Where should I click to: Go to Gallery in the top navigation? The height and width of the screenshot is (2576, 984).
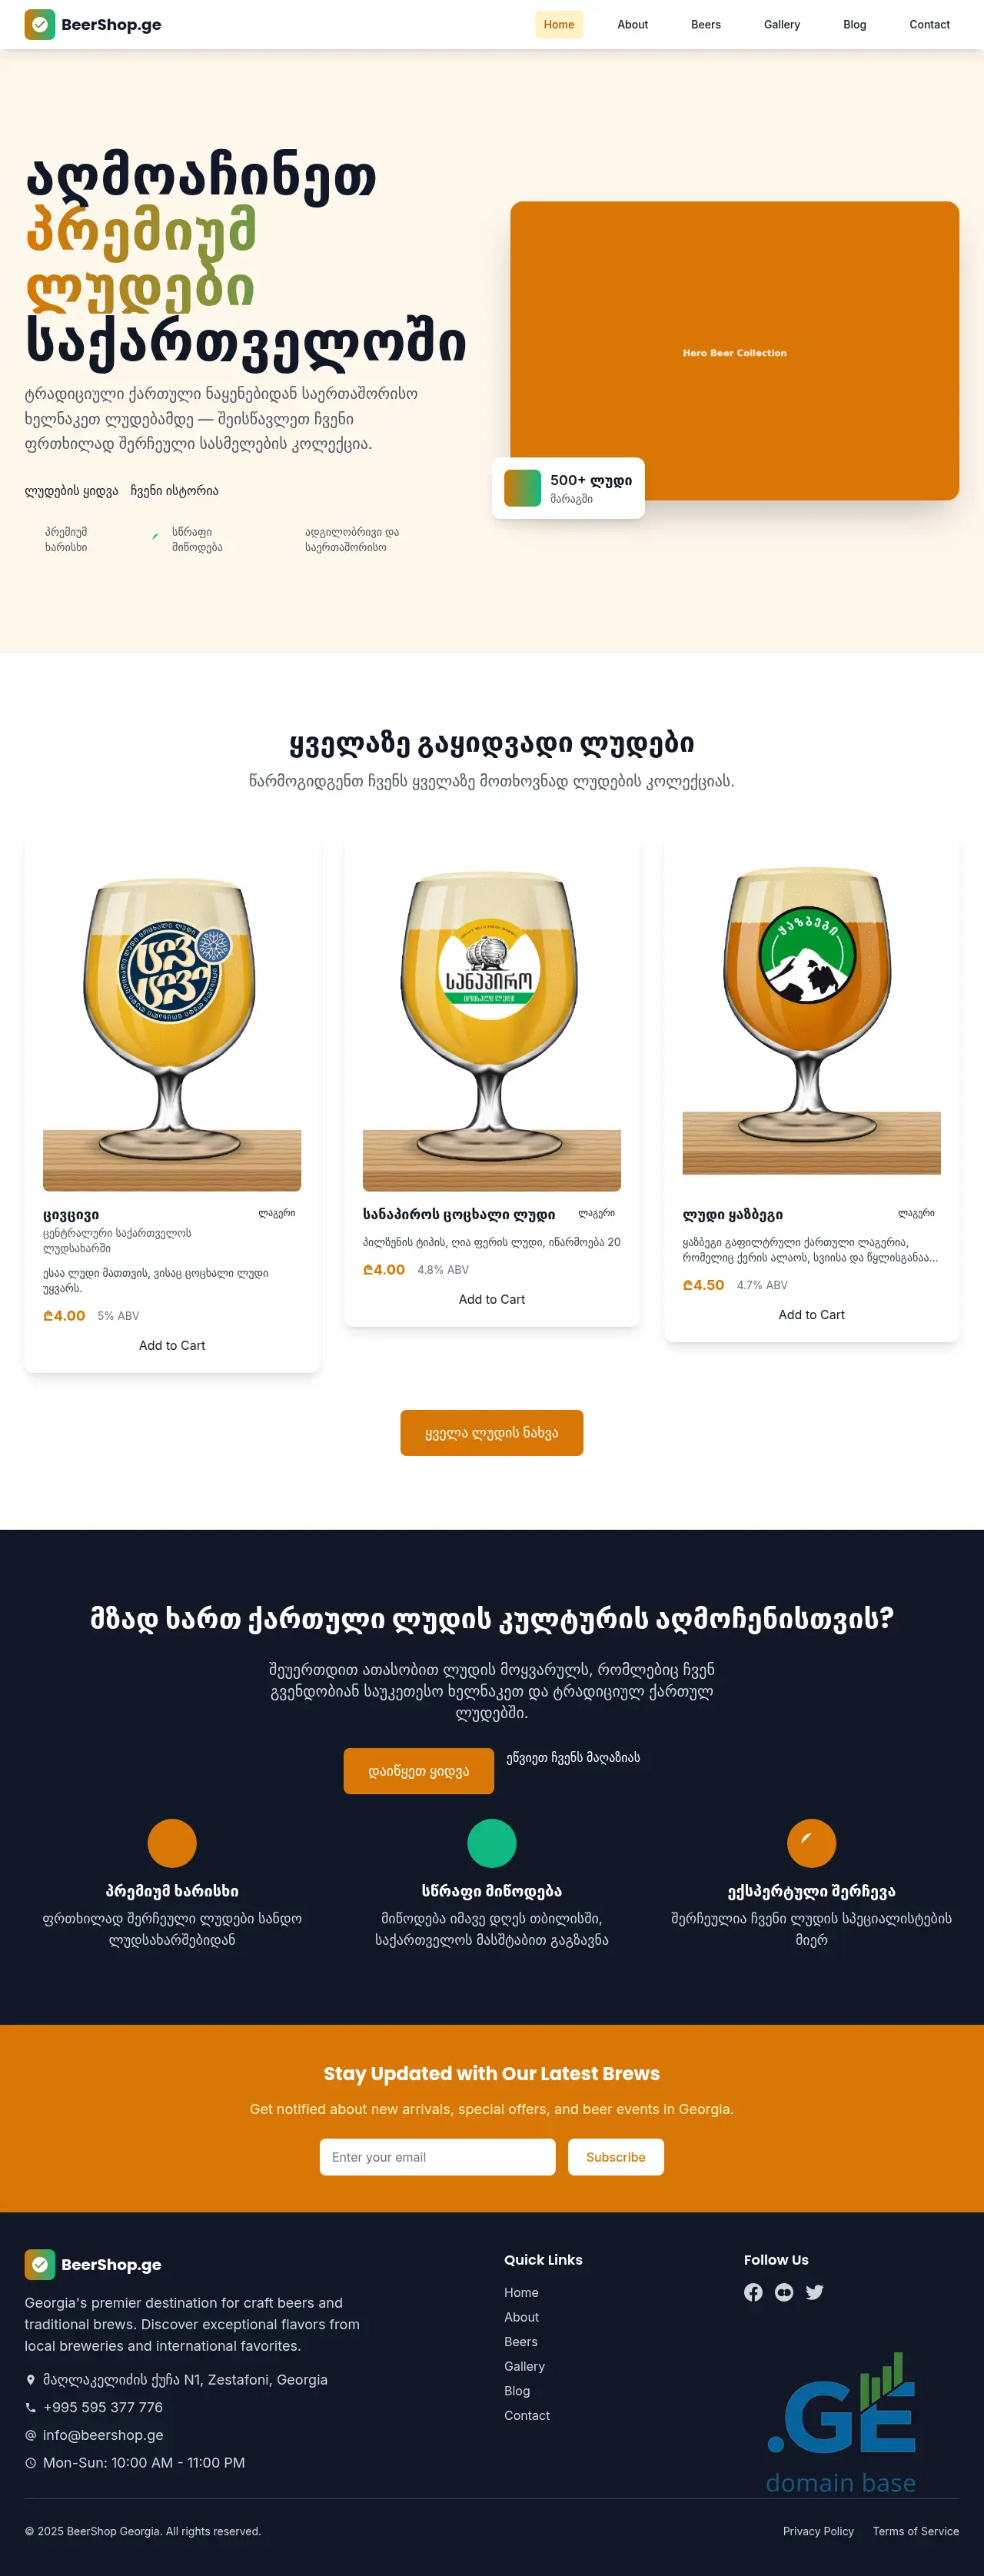pos(782,24)
